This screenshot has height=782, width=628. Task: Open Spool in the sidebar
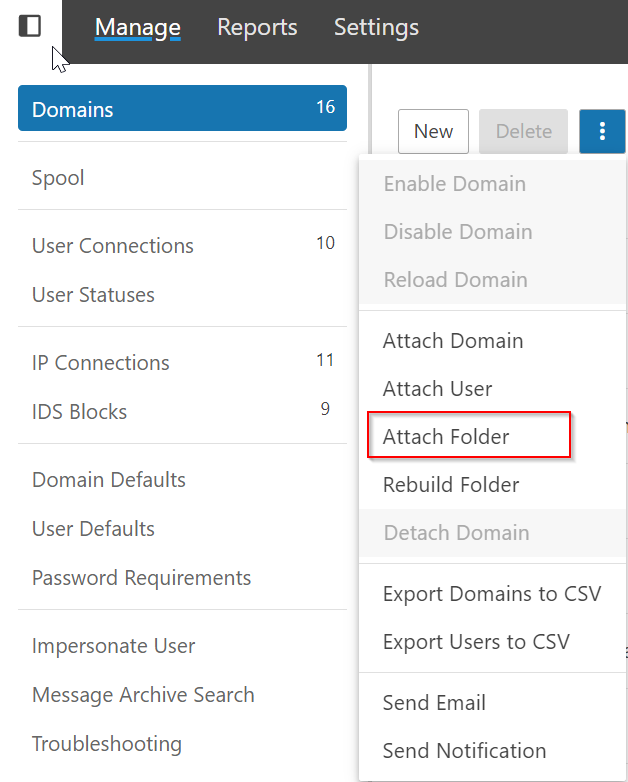pos(58,178)
